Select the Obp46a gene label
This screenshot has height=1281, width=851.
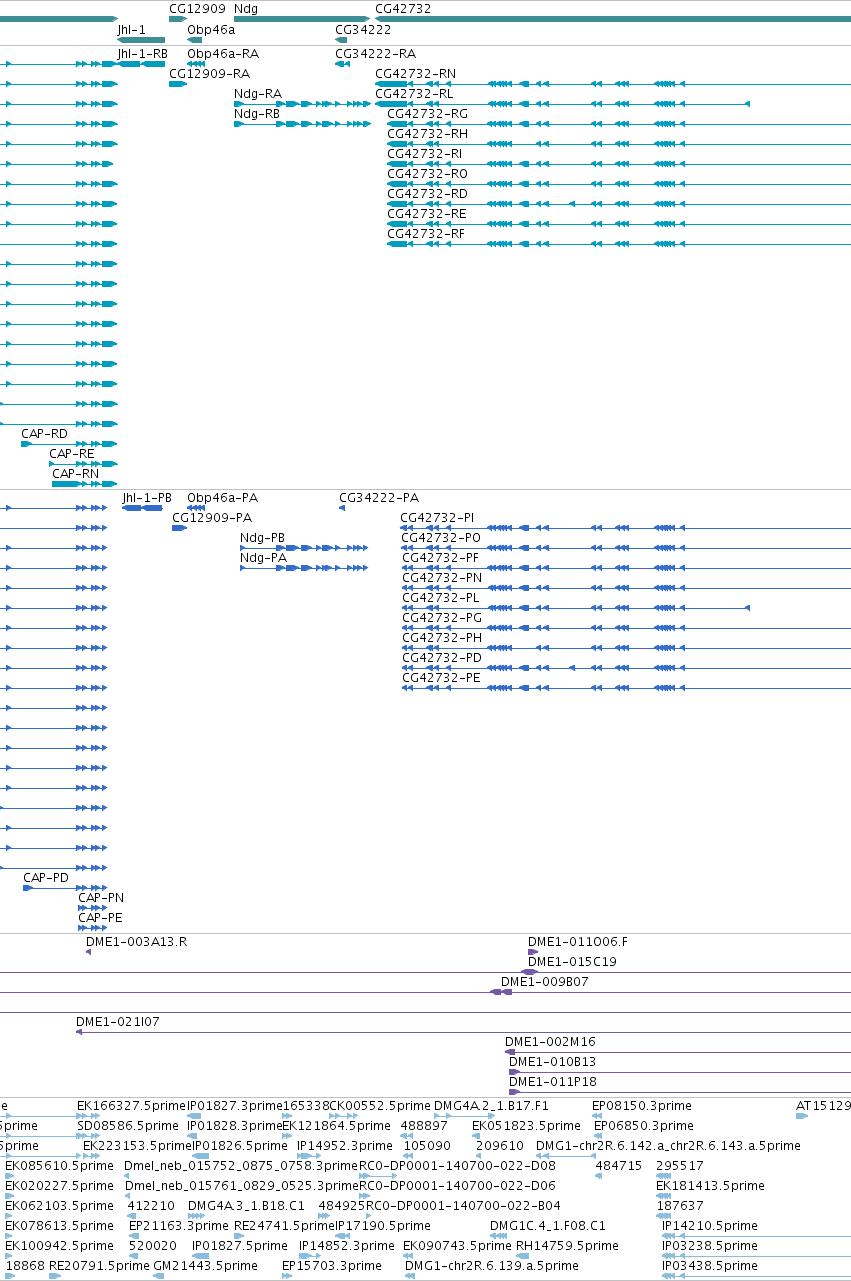click(x=211, y=30)
